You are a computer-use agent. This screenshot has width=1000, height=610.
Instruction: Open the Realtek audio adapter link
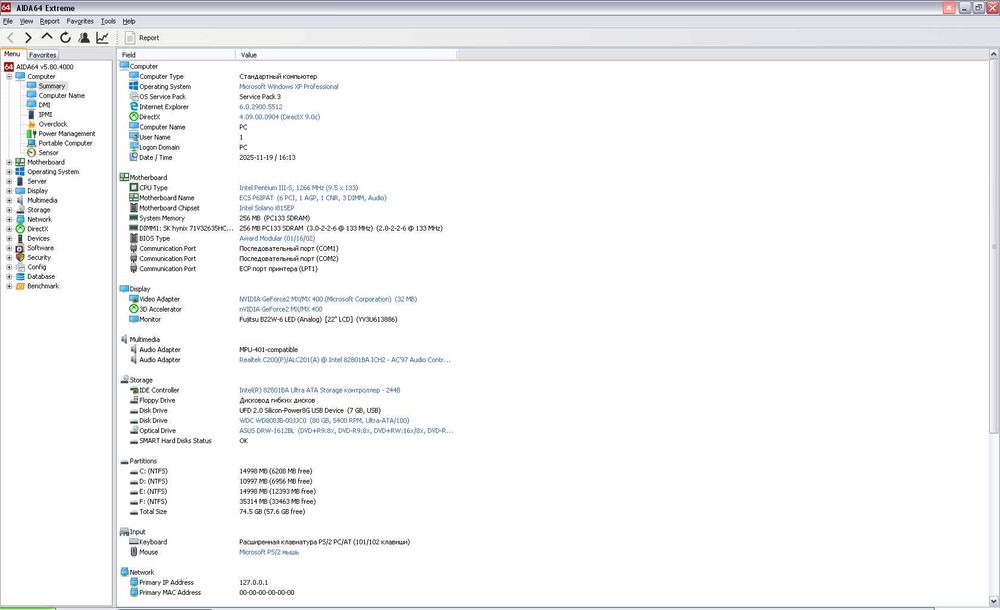pos(344,360)
